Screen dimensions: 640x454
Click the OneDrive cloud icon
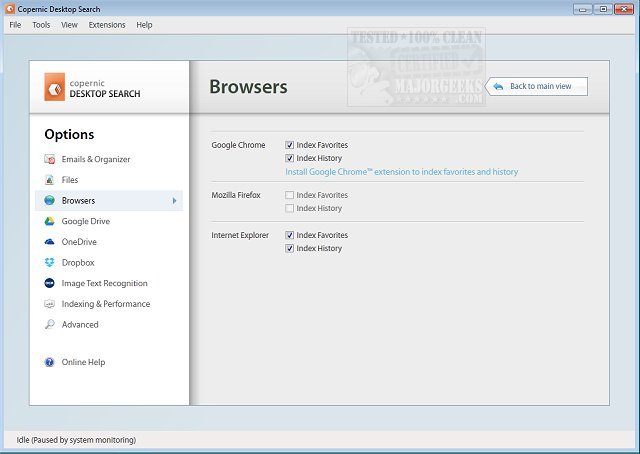click(49, 242)
